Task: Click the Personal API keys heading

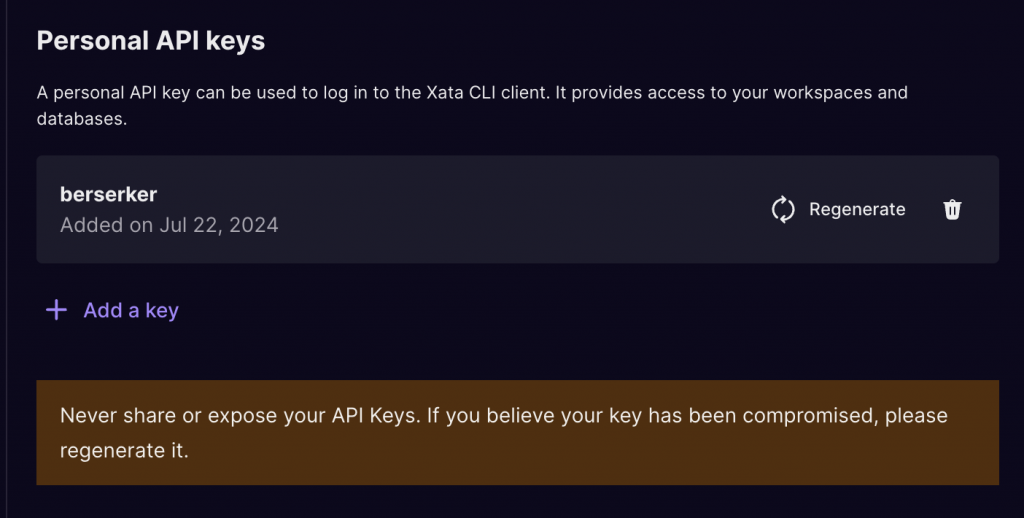Action: (150, 41)
